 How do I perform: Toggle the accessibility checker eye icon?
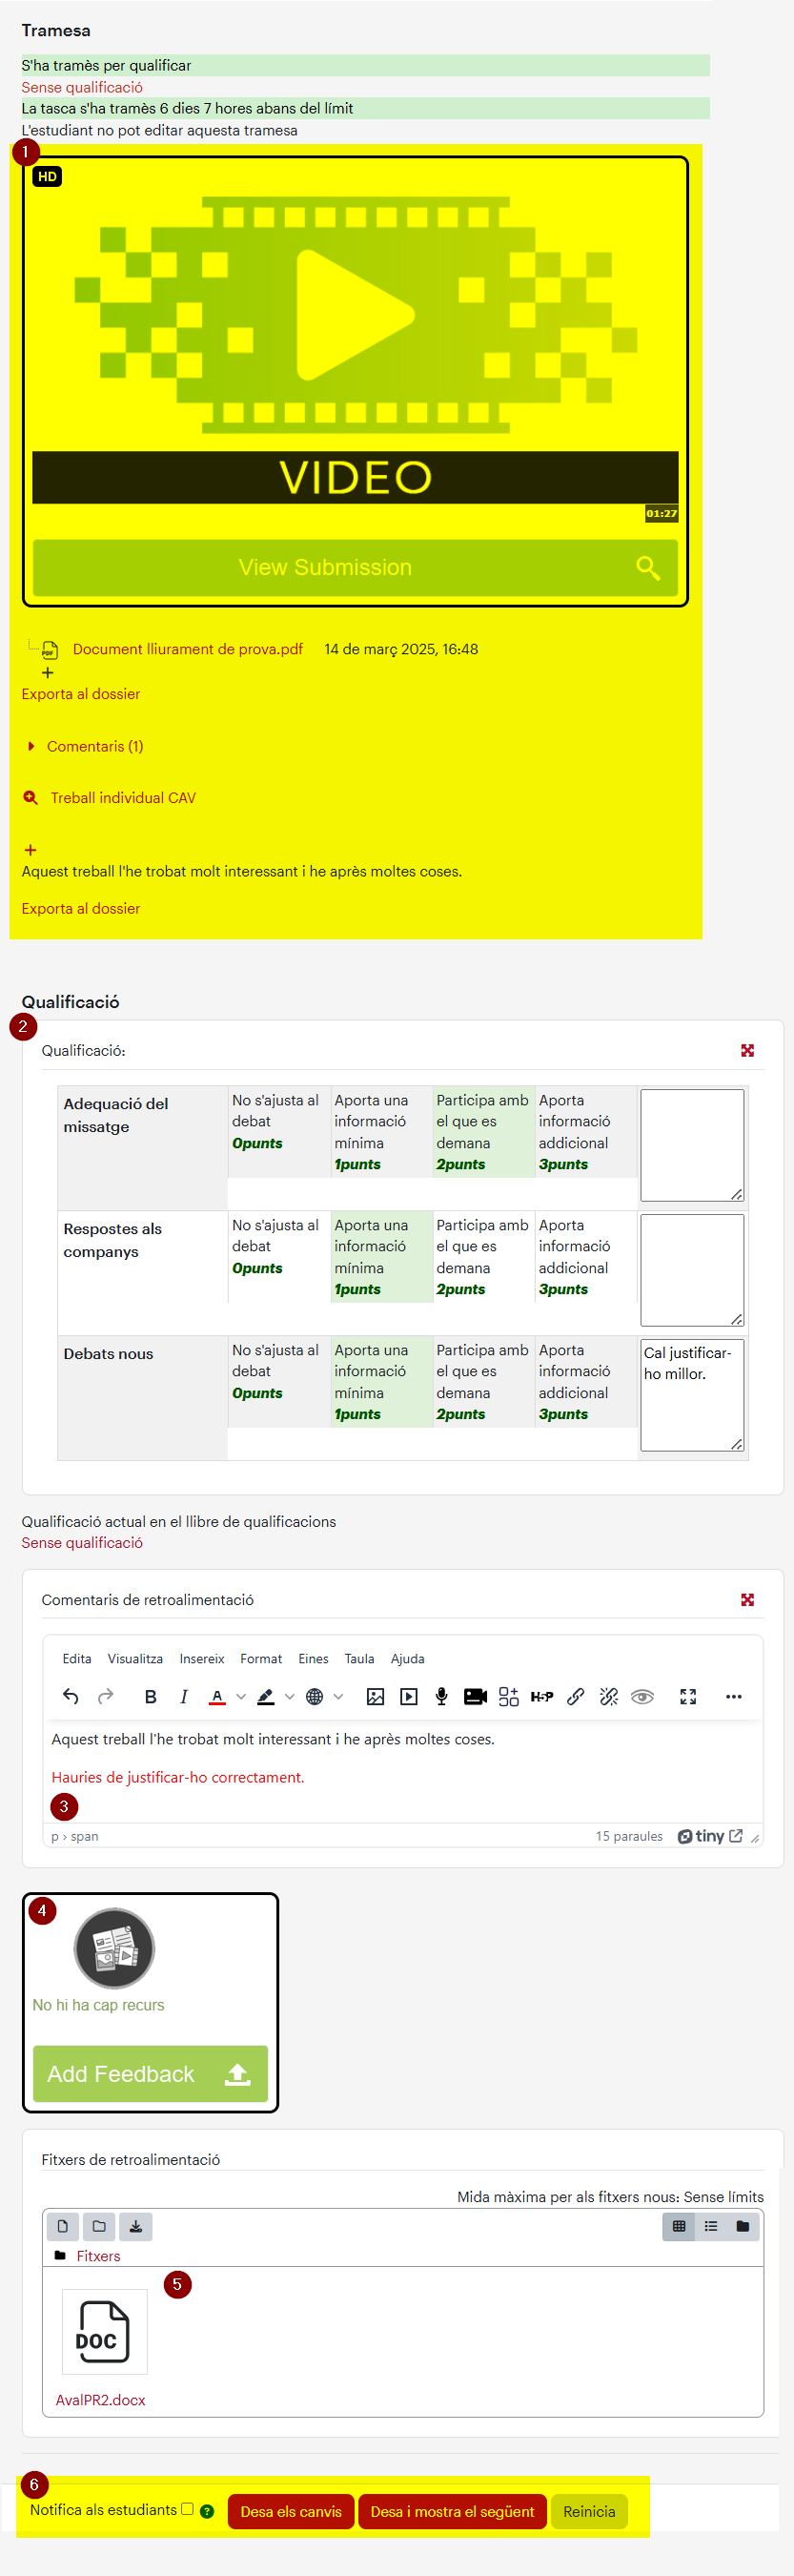tap(642, 1696)
